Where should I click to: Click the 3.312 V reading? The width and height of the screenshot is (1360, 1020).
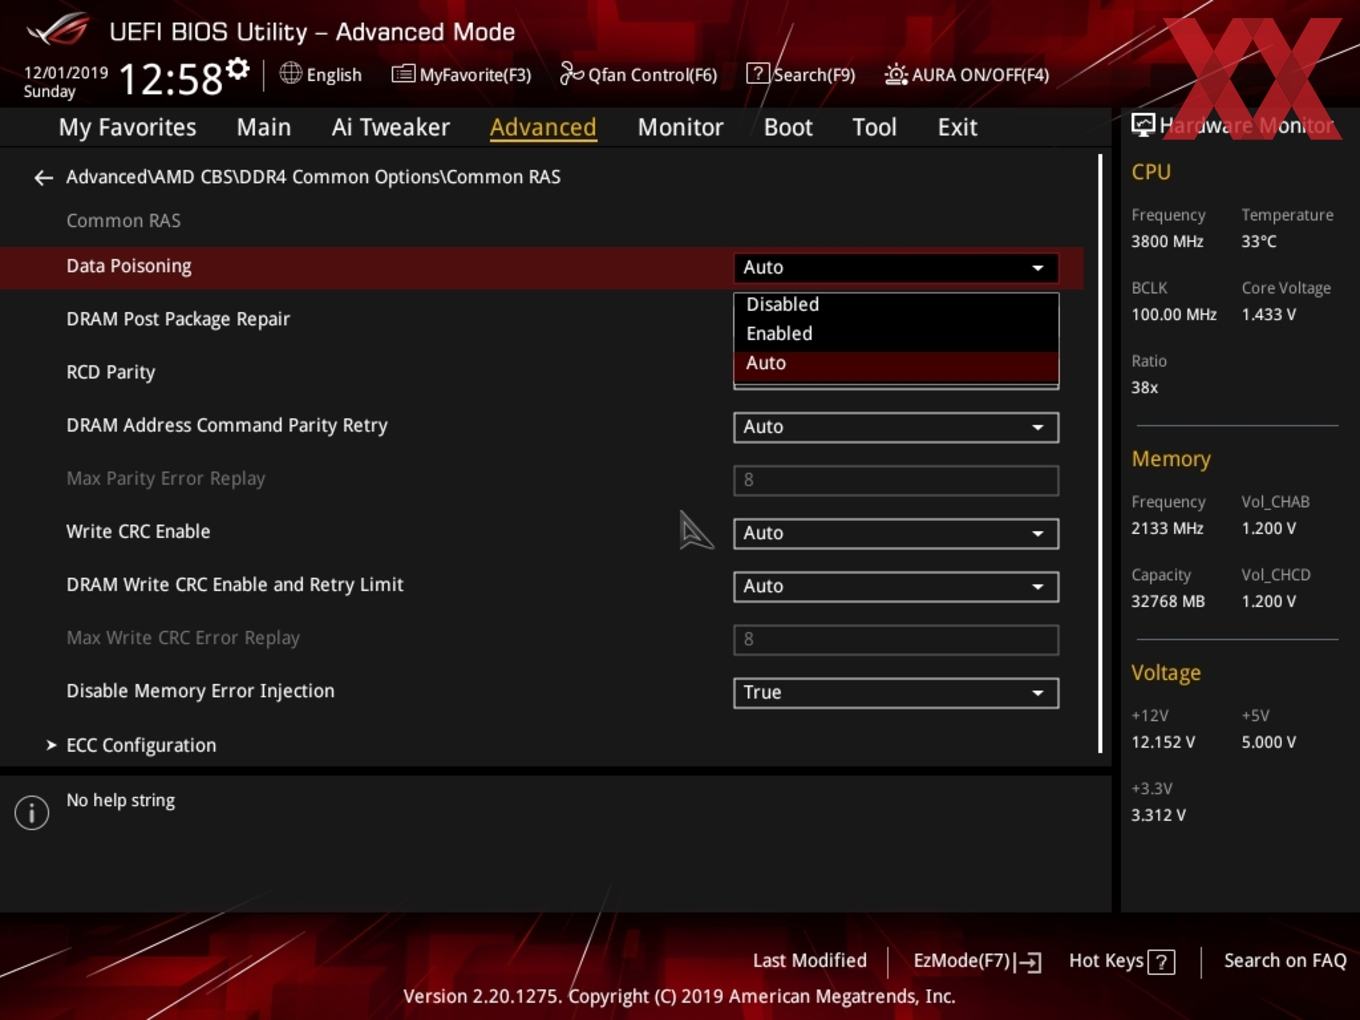1158,815
